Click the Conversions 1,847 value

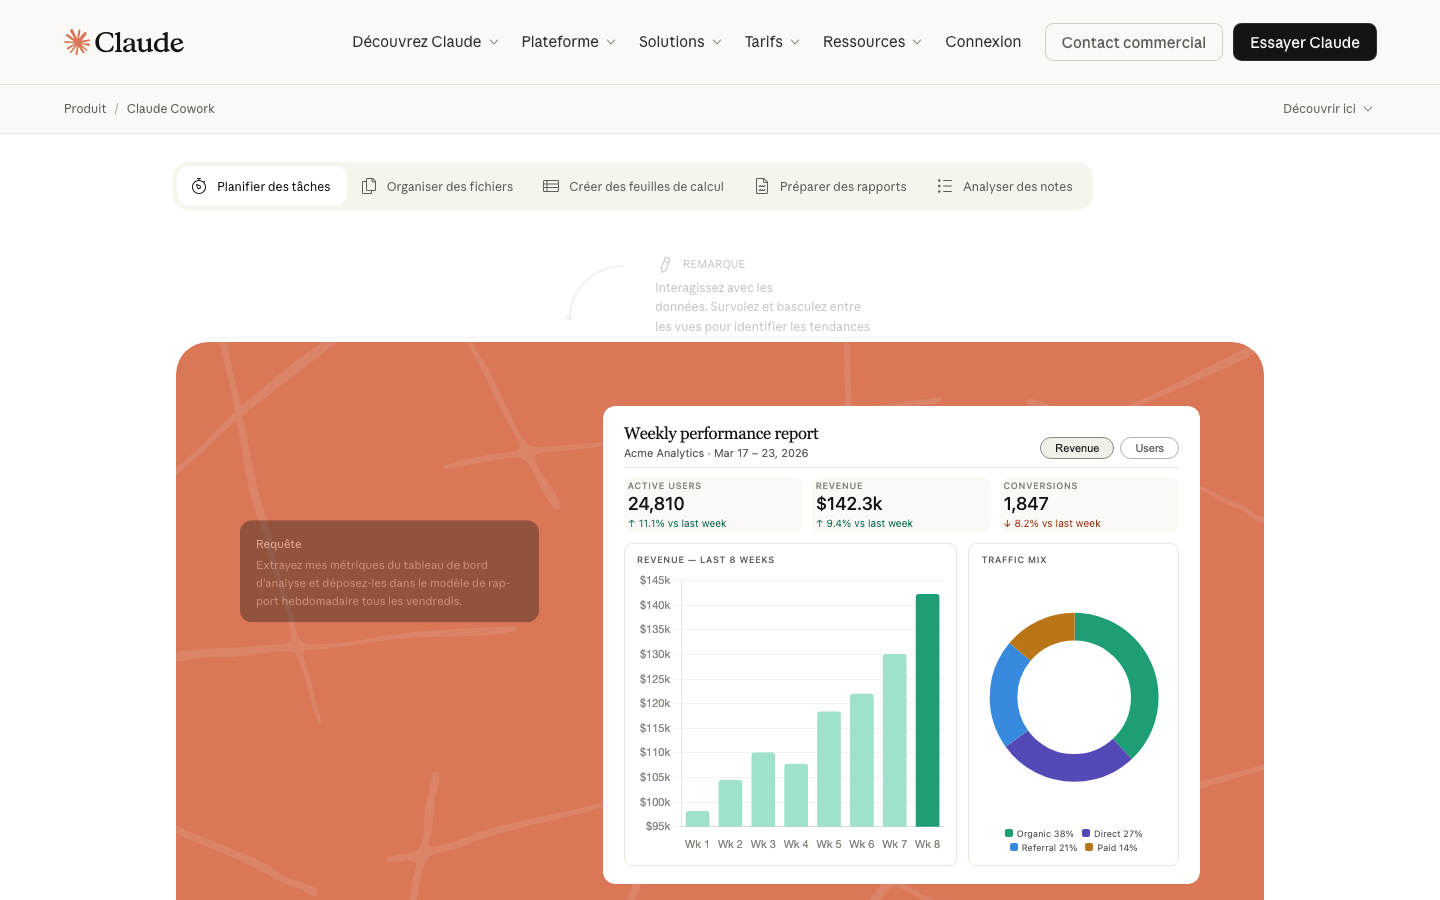coord(1026,504)
